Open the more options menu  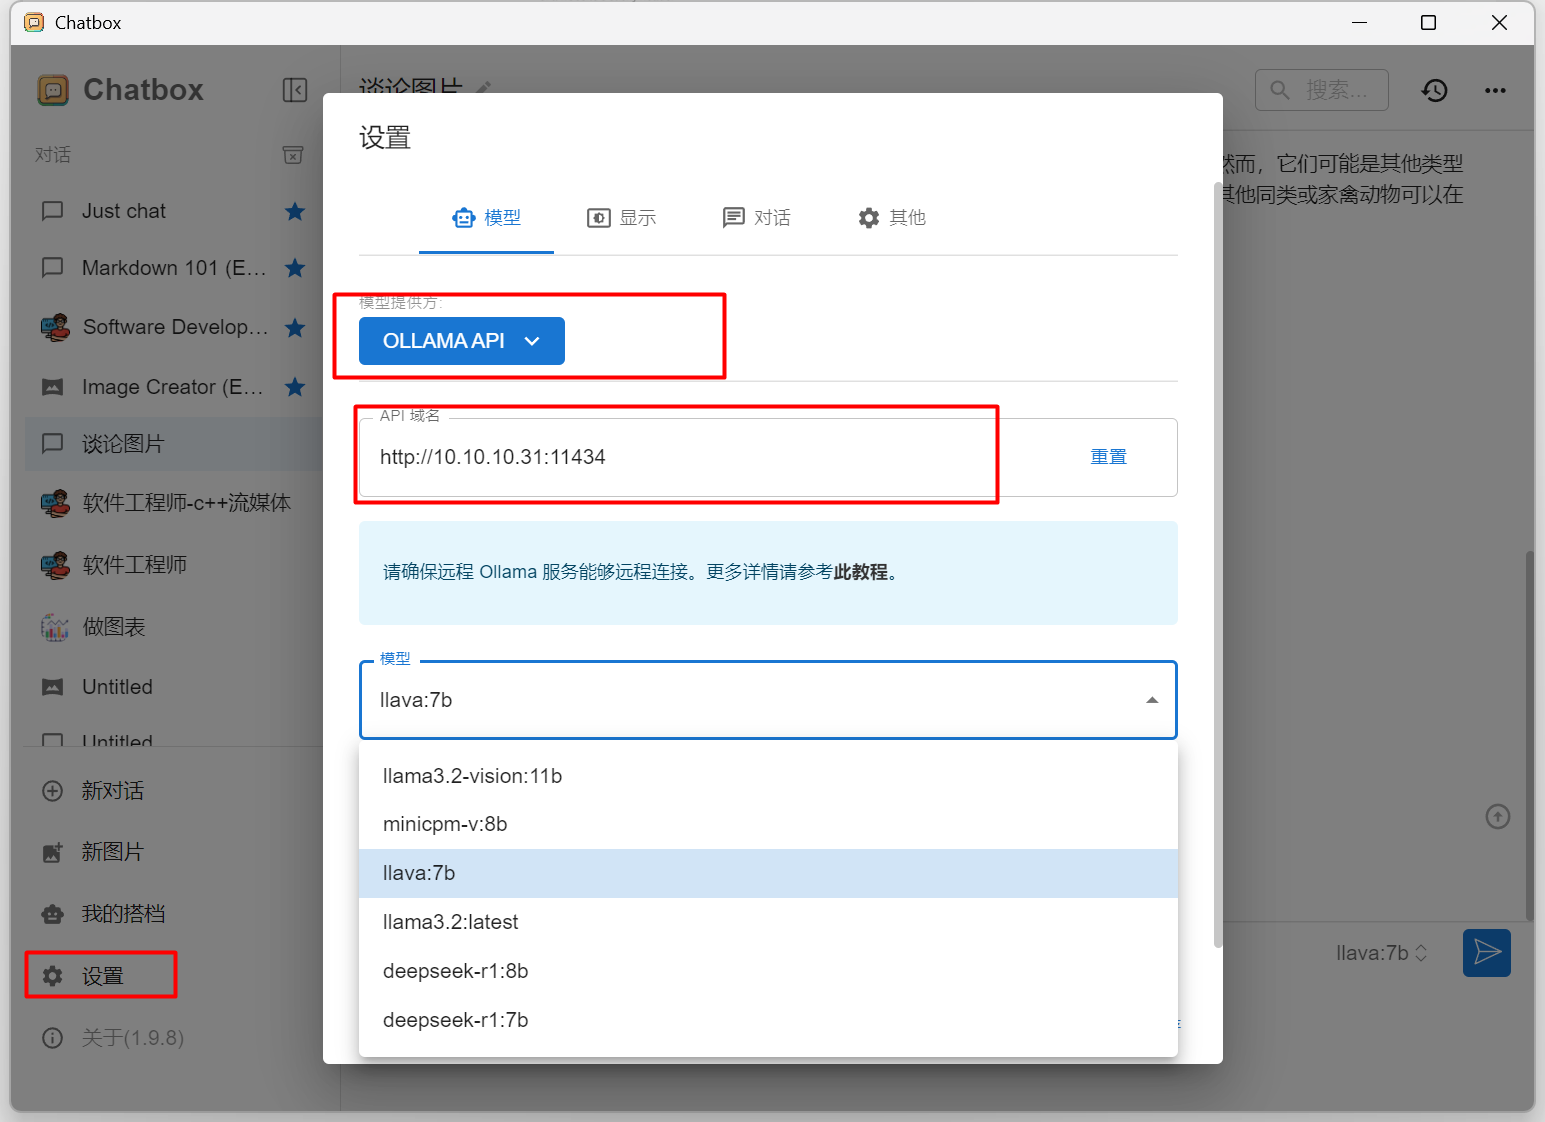pyautogui.click(x=1495, y=90)
